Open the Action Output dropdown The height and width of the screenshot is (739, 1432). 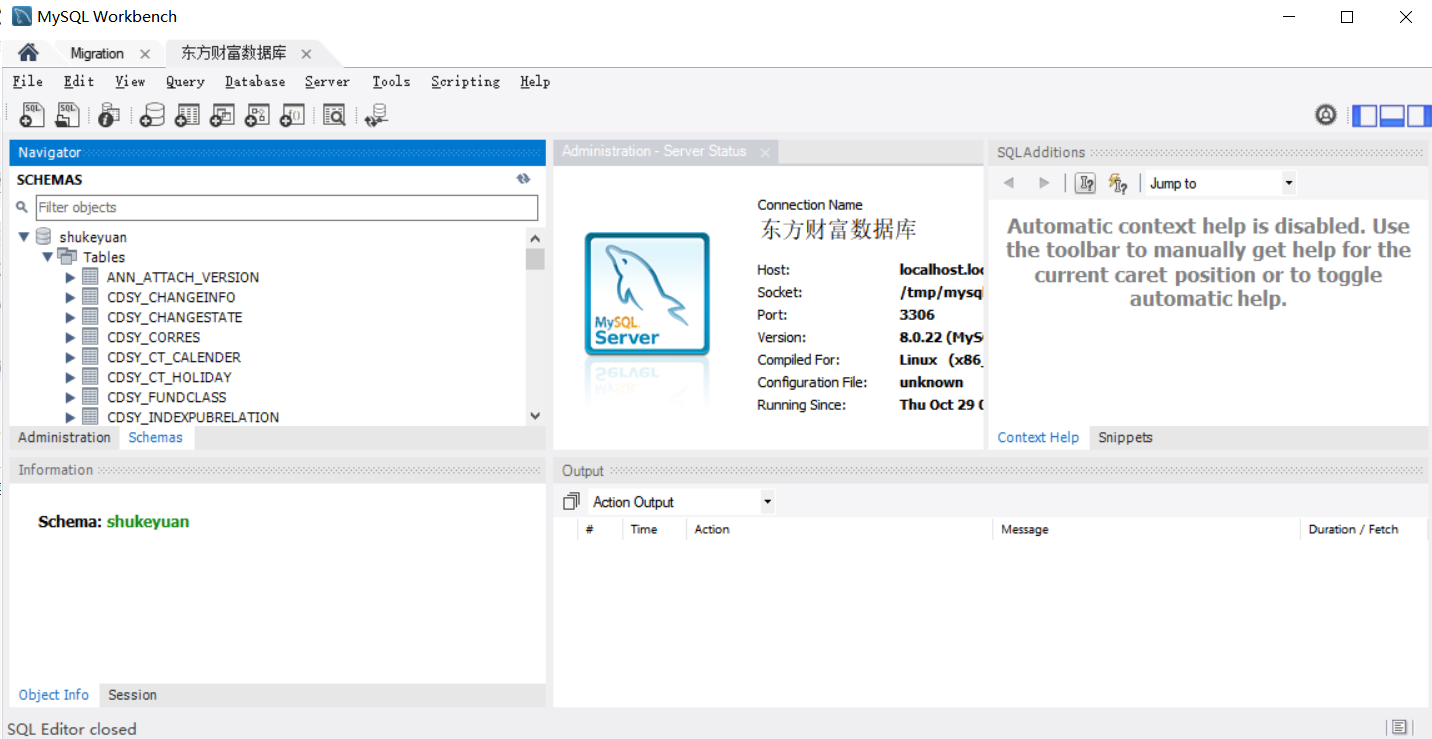[x=767, y=502]
